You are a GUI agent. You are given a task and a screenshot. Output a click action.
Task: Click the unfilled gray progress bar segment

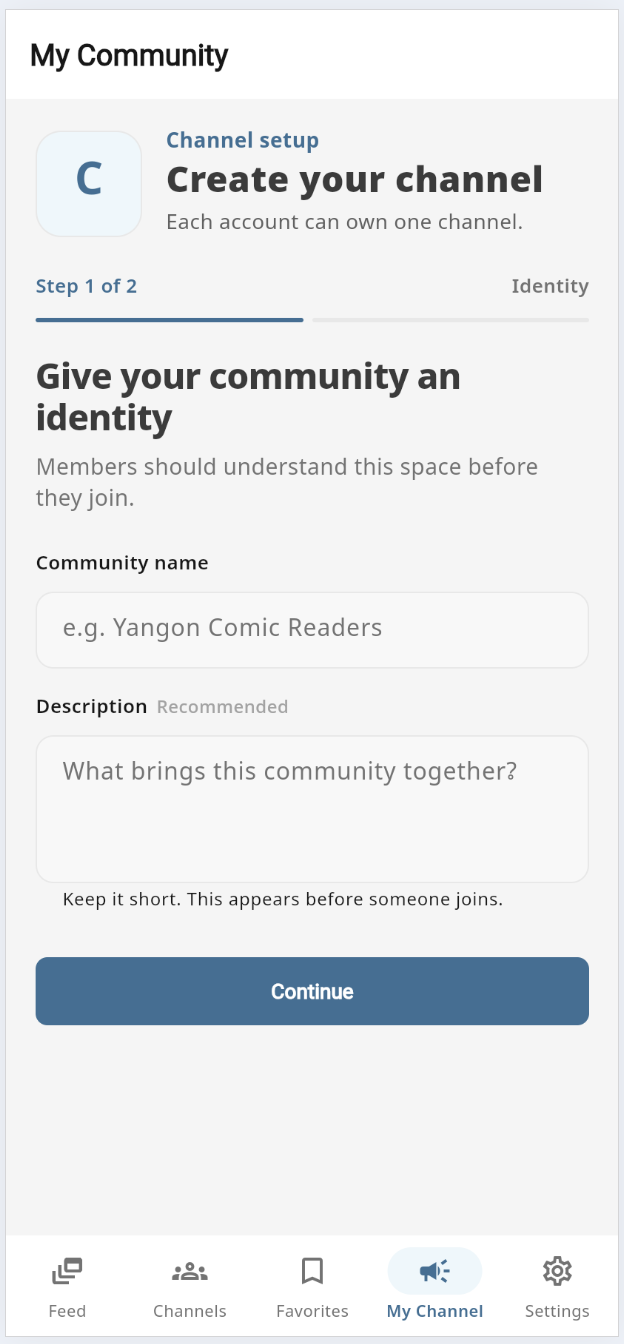tap(451, 320)
